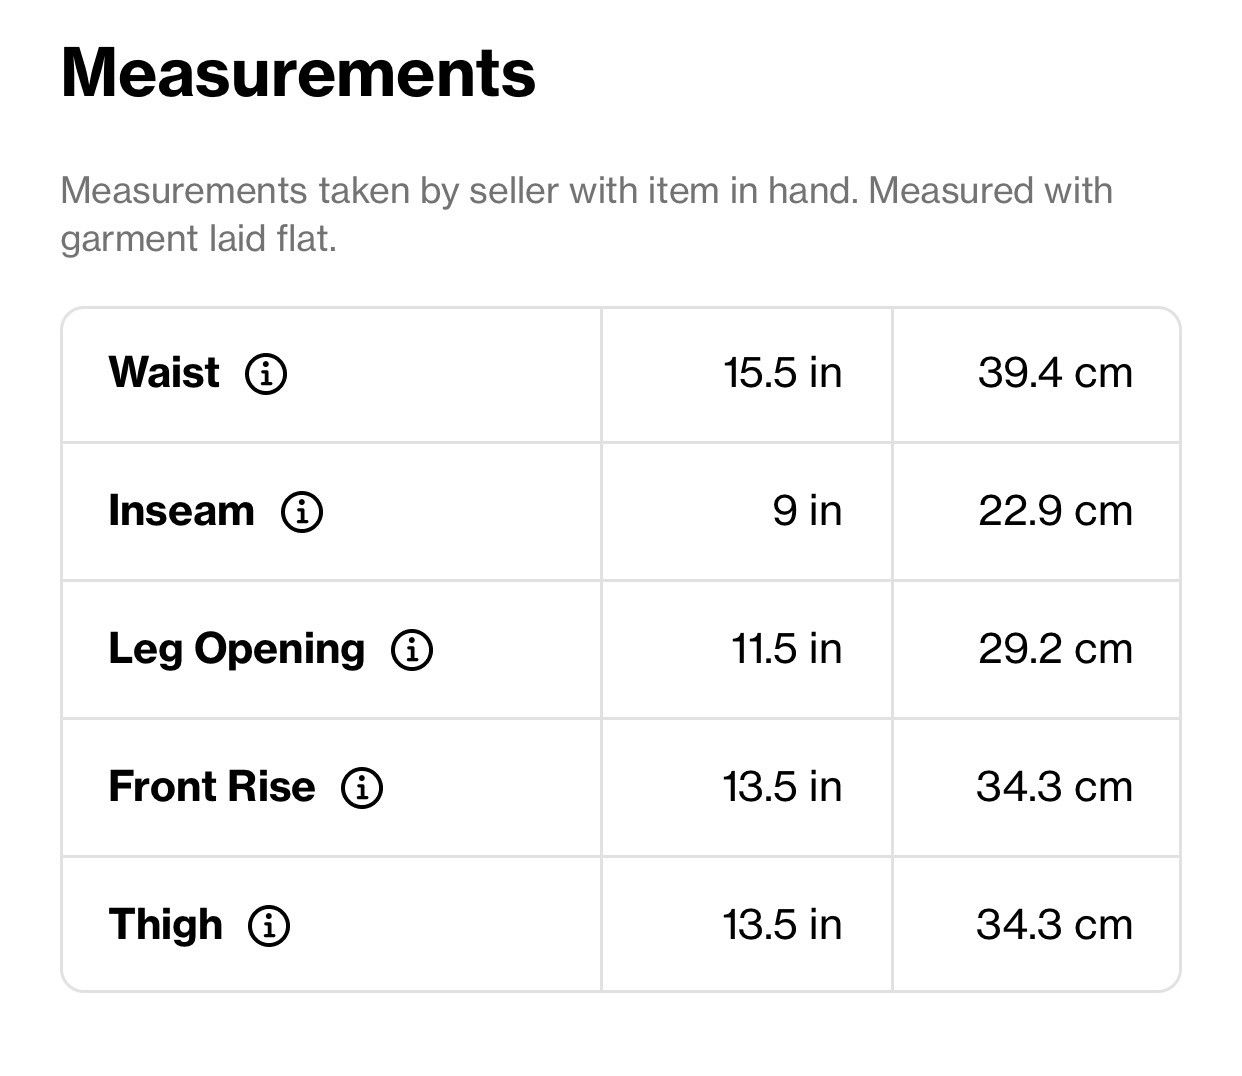Image resolution: width=1242 pixels, height=1076 pixels.
Task: Select the Inseam row label
Action: click(x=181, y=511)
